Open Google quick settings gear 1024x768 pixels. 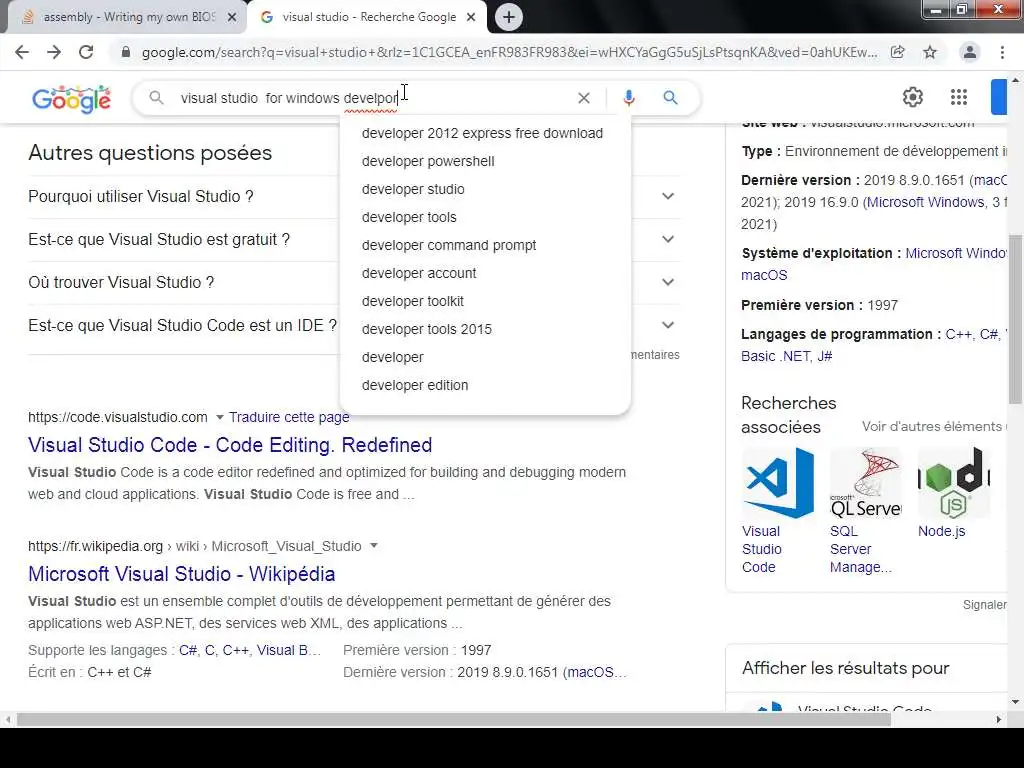pos(912,97)
